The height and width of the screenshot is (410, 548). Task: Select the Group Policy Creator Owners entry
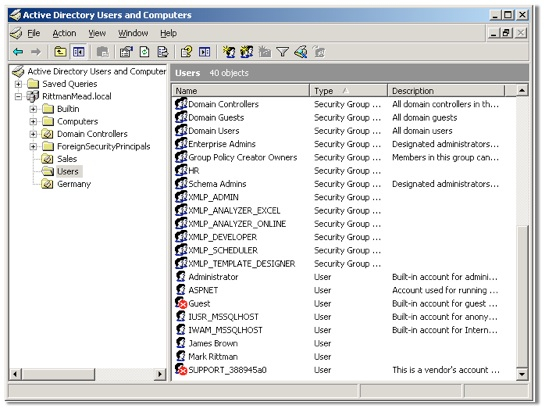(x=243, y=157)
